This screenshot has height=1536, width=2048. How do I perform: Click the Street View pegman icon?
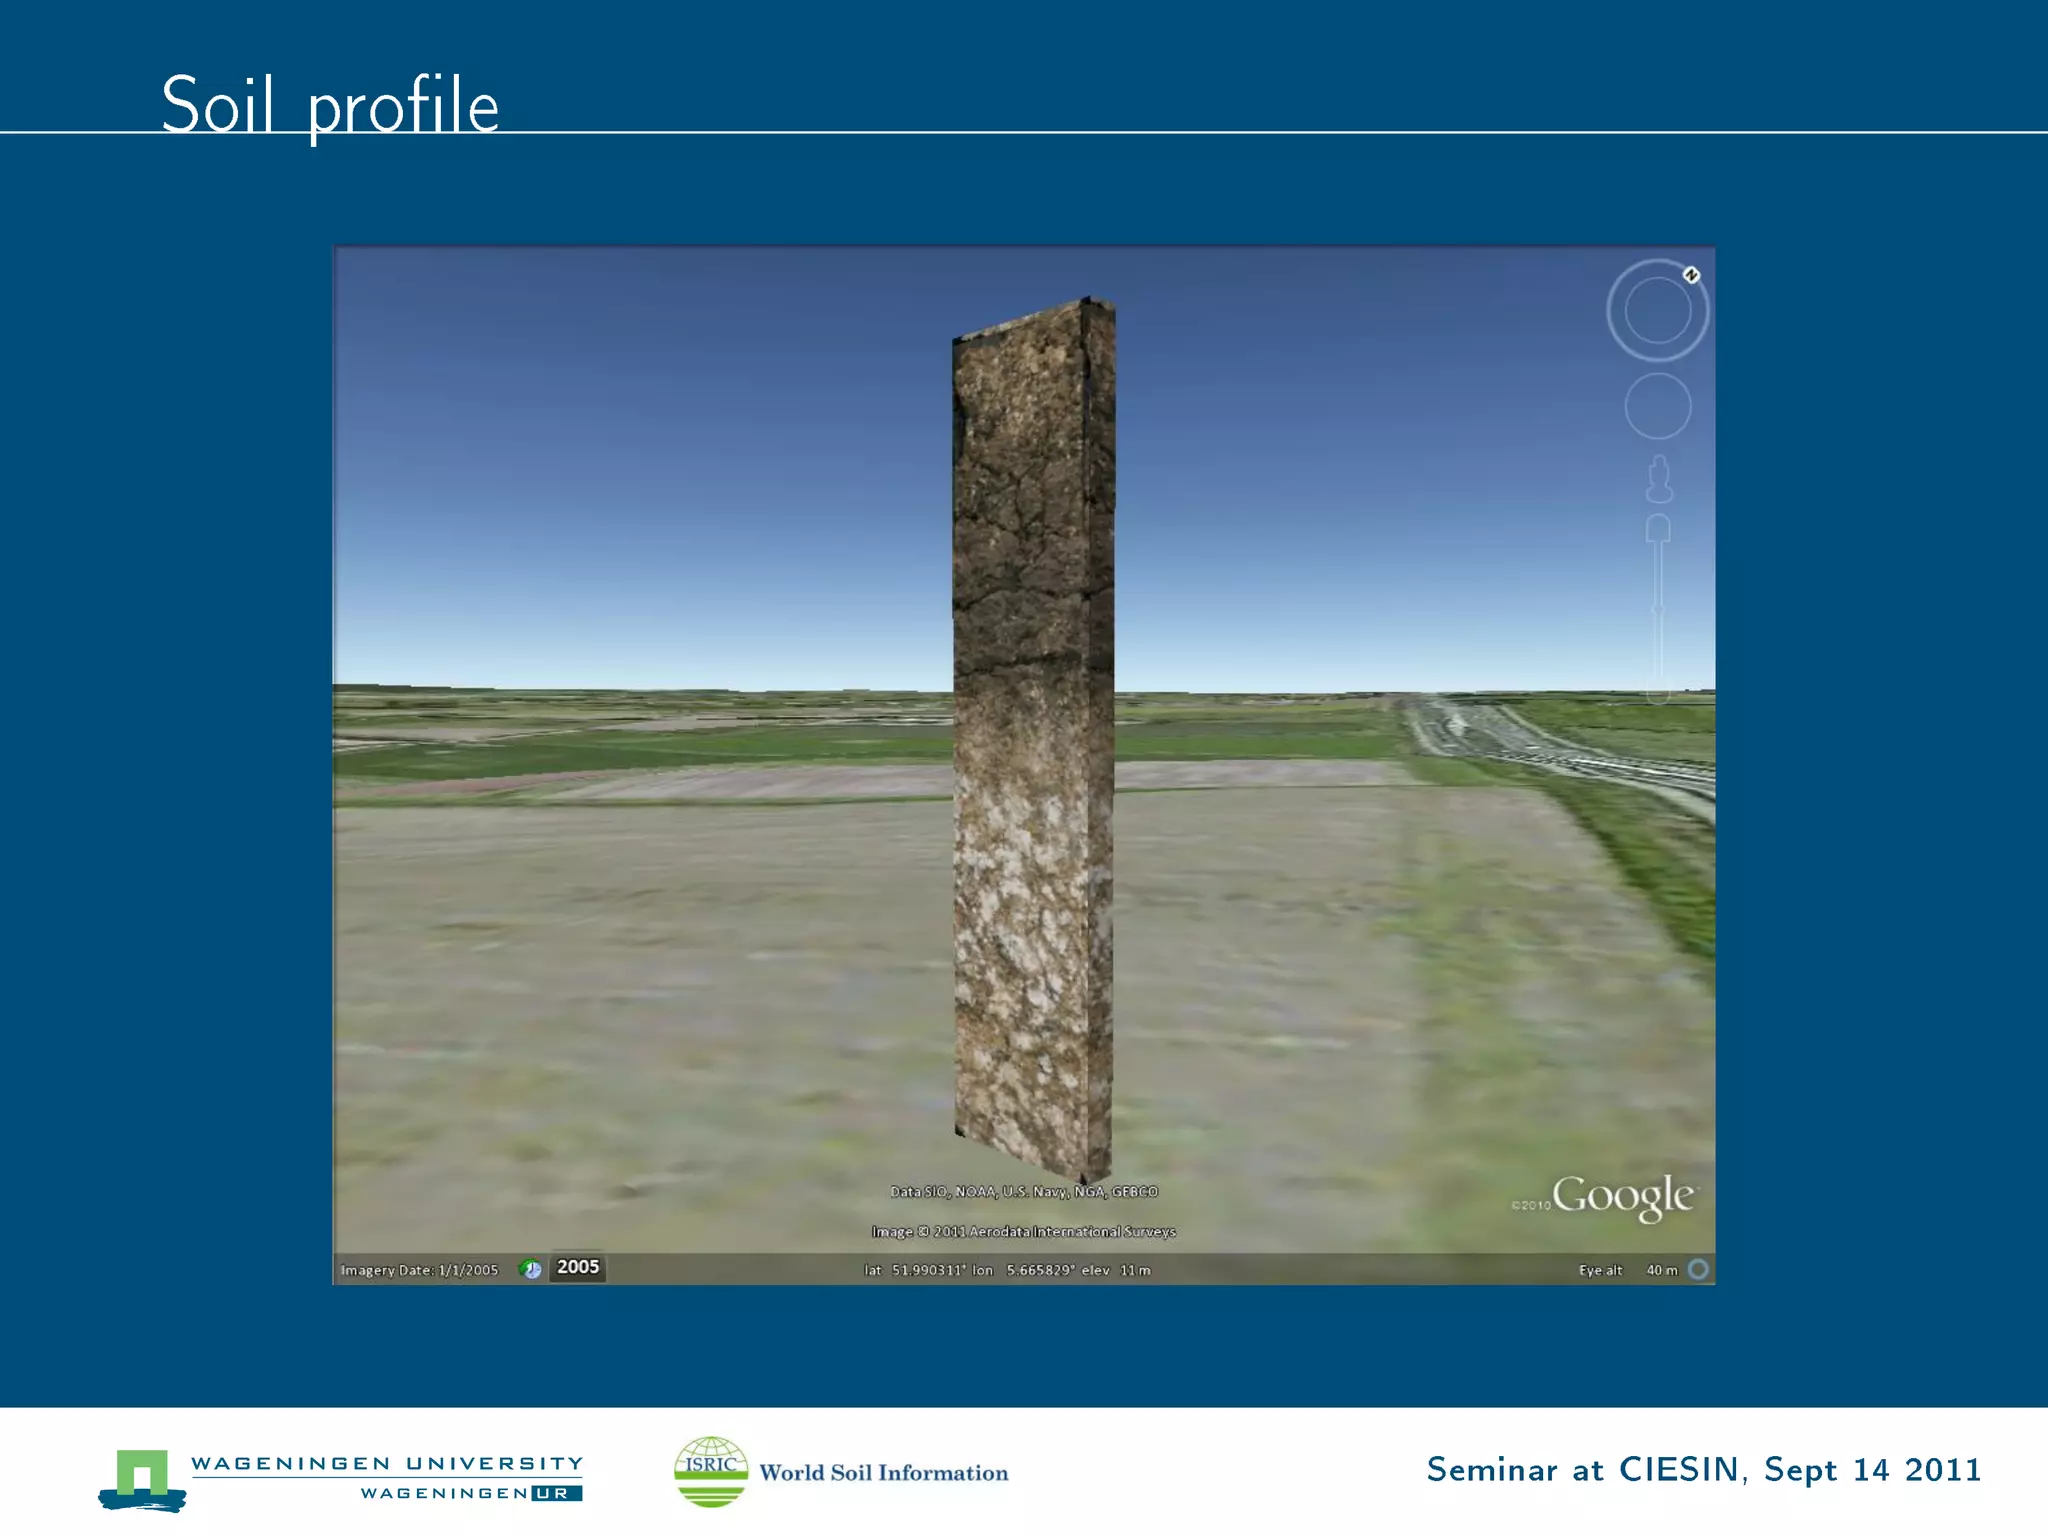point(1659,479)
